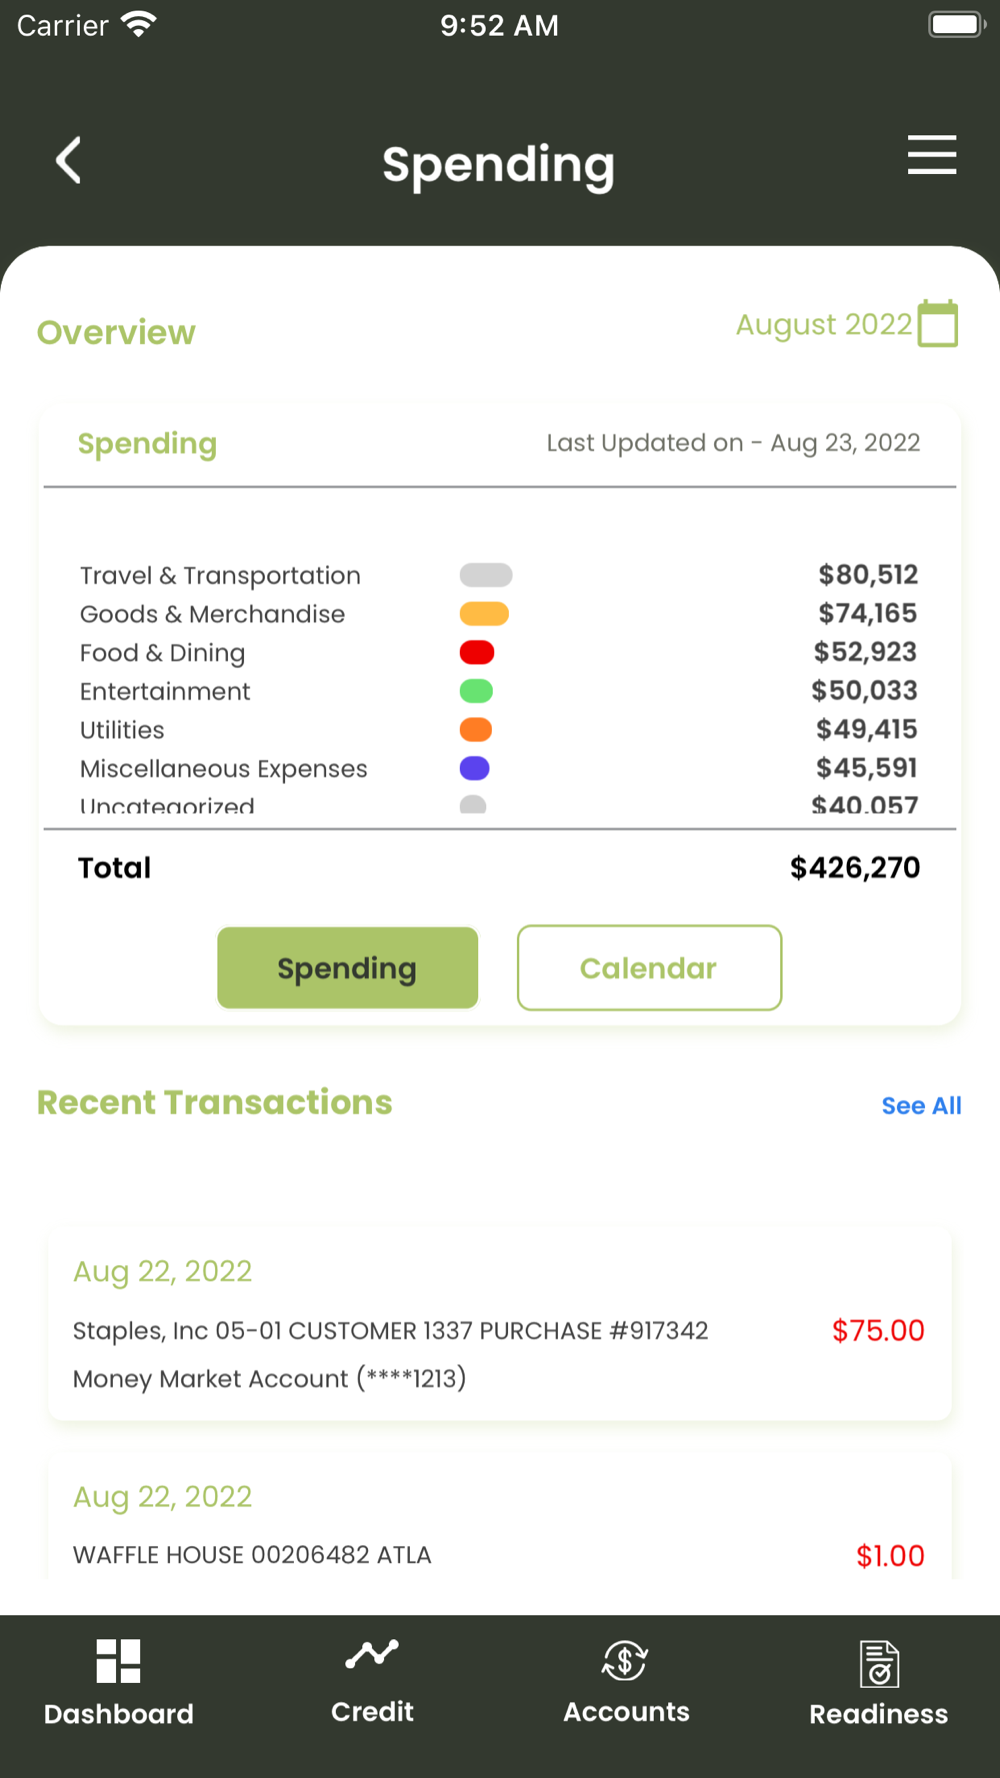Image resolution: width=1000 pixels, height=1778 pixels.
Task: Tap the red Food & Dining swatch
Action: click(x=477, y=653)
